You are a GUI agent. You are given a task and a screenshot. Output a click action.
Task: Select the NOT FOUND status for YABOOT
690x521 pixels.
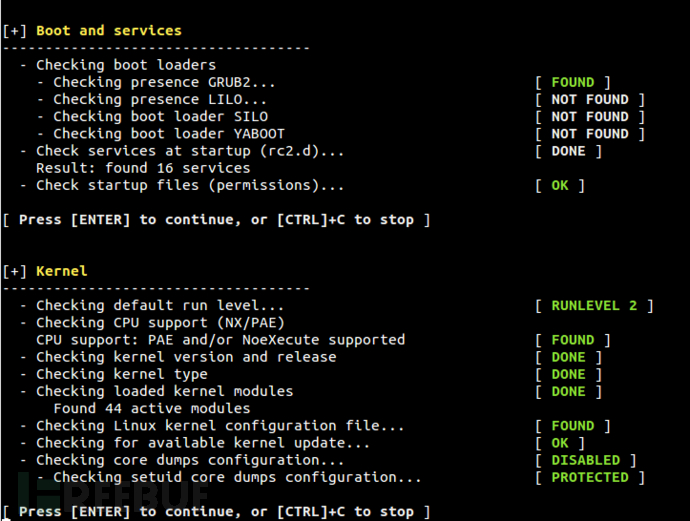click(x=589, y=133)
